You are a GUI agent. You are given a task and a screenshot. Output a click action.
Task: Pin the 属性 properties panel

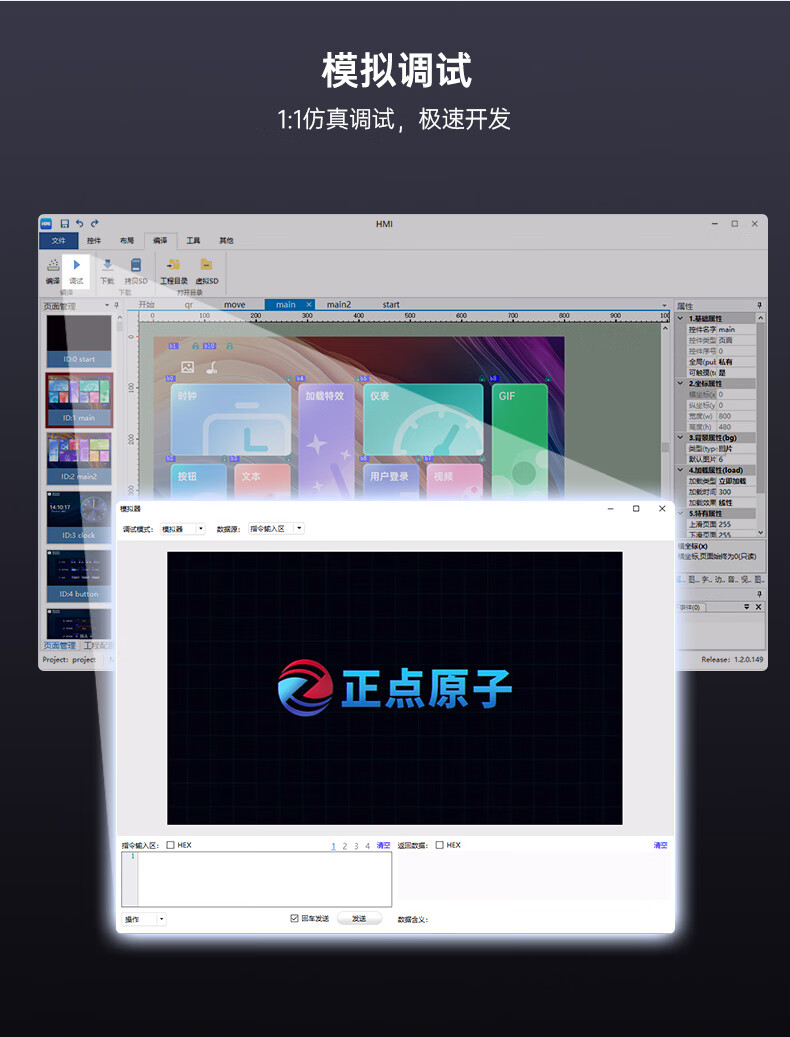pos(760,305)
